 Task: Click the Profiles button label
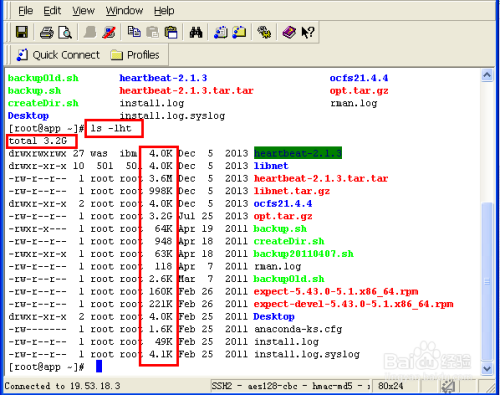(x=143, y=55)
